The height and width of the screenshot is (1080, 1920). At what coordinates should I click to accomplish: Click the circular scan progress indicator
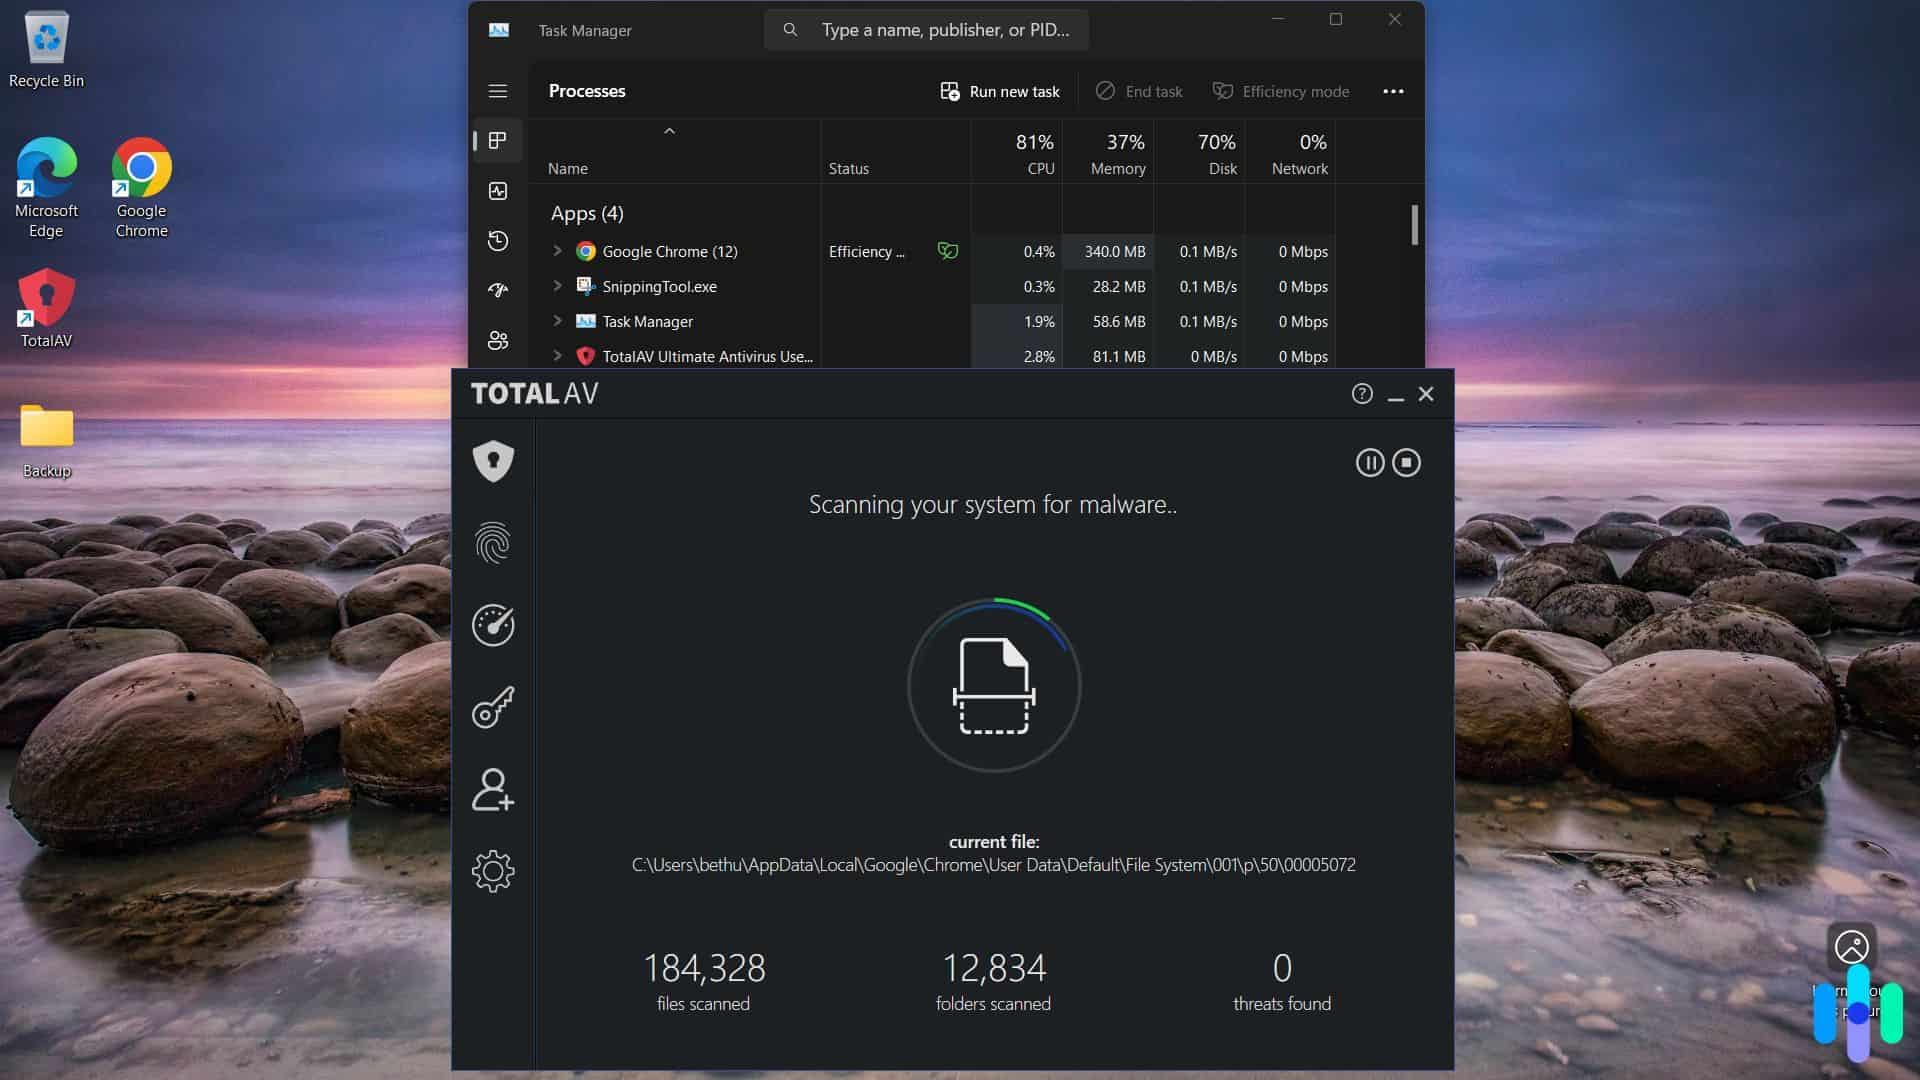(x=994, y=685)
